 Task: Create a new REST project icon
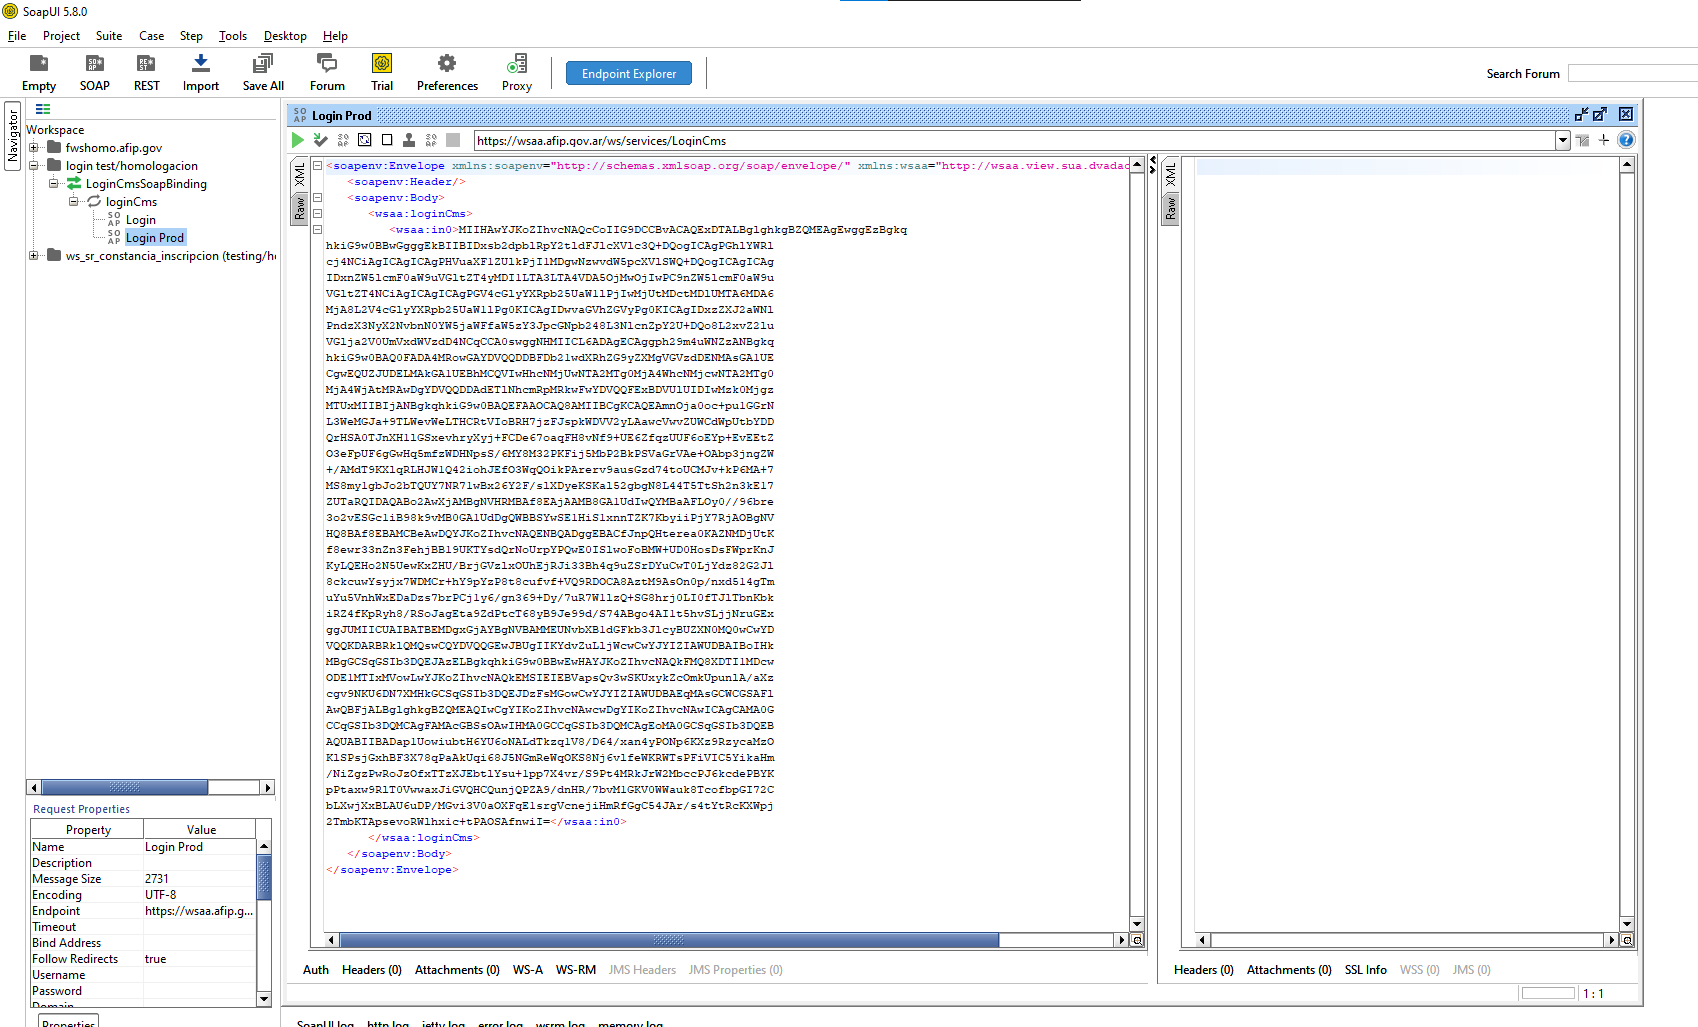pos(146,73)
